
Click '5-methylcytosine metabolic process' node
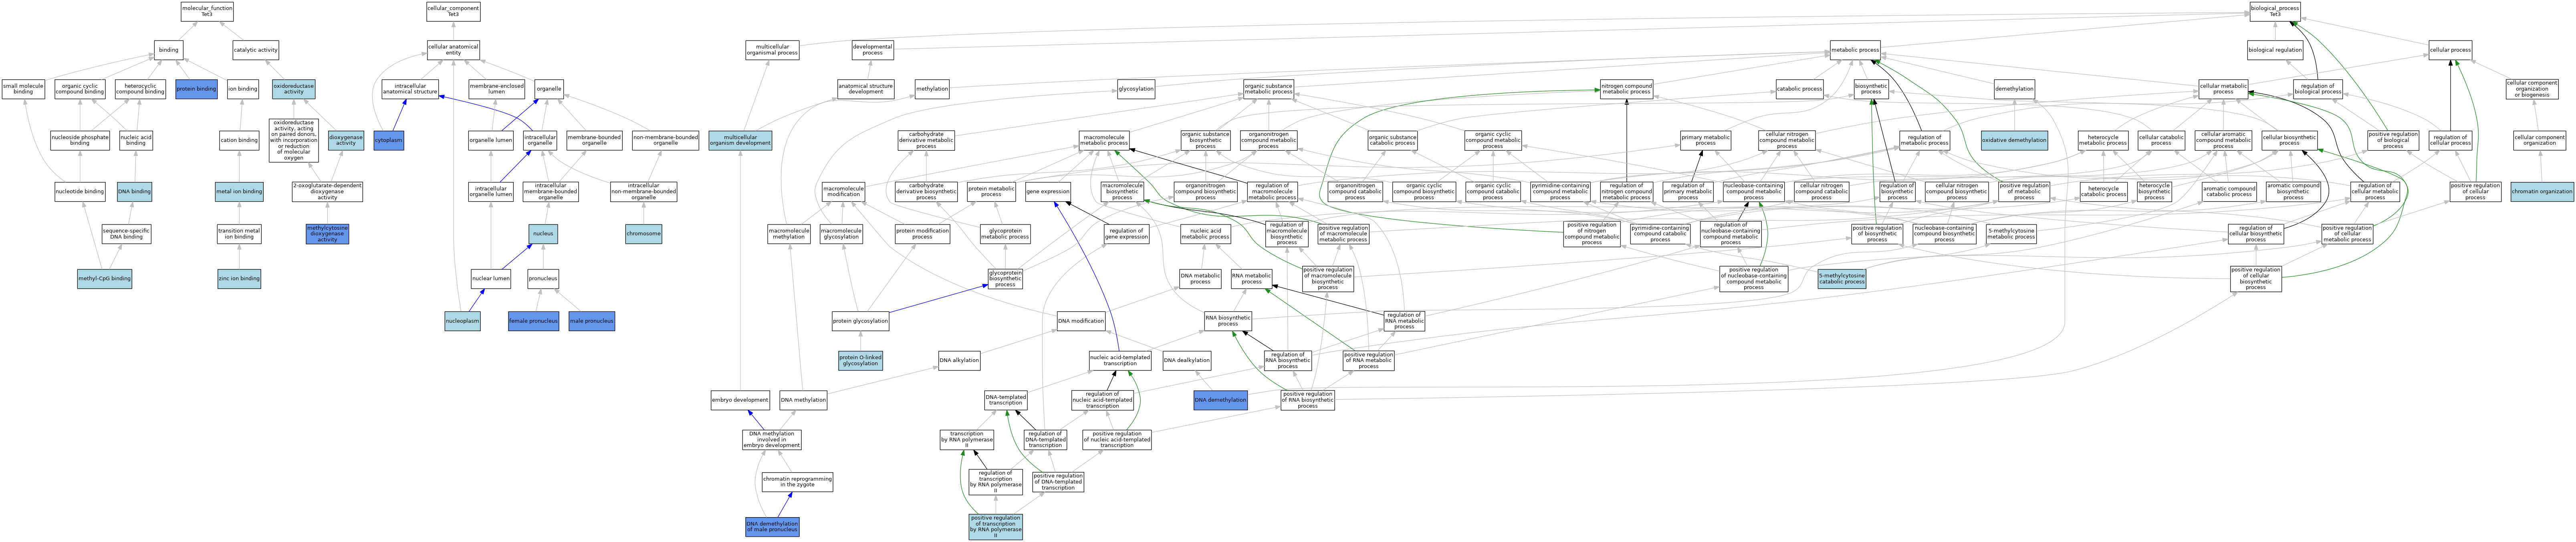point(2011,234)
